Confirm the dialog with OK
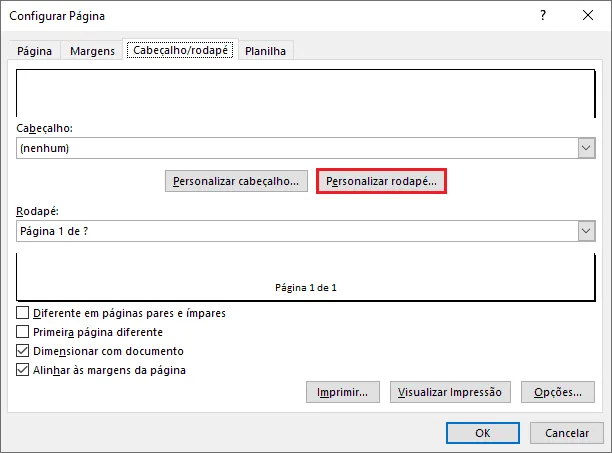 coord(483,433)
